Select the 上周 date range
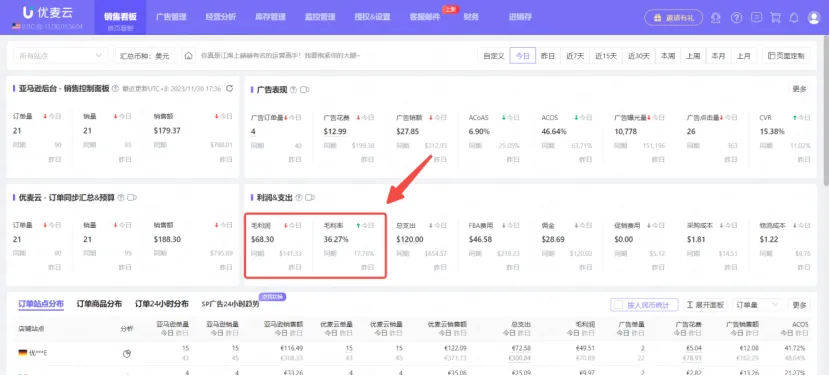Image resolution: width=830 pixels, height=376 pixels. (693, 56)
